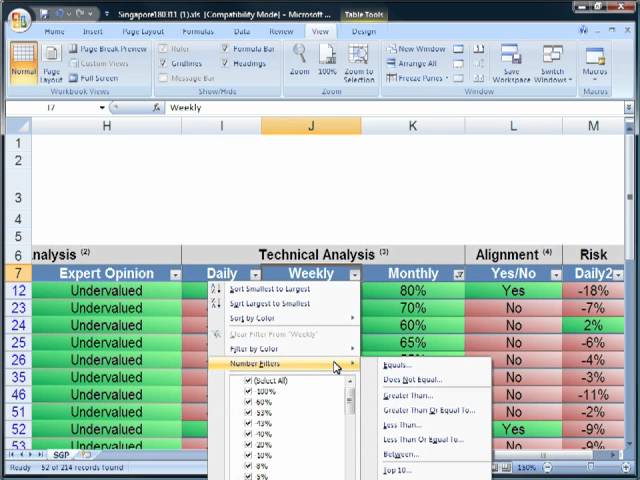
Task: Open Freeze Panes dropdown
Action: pyautogui.click(x=417, y=78)
